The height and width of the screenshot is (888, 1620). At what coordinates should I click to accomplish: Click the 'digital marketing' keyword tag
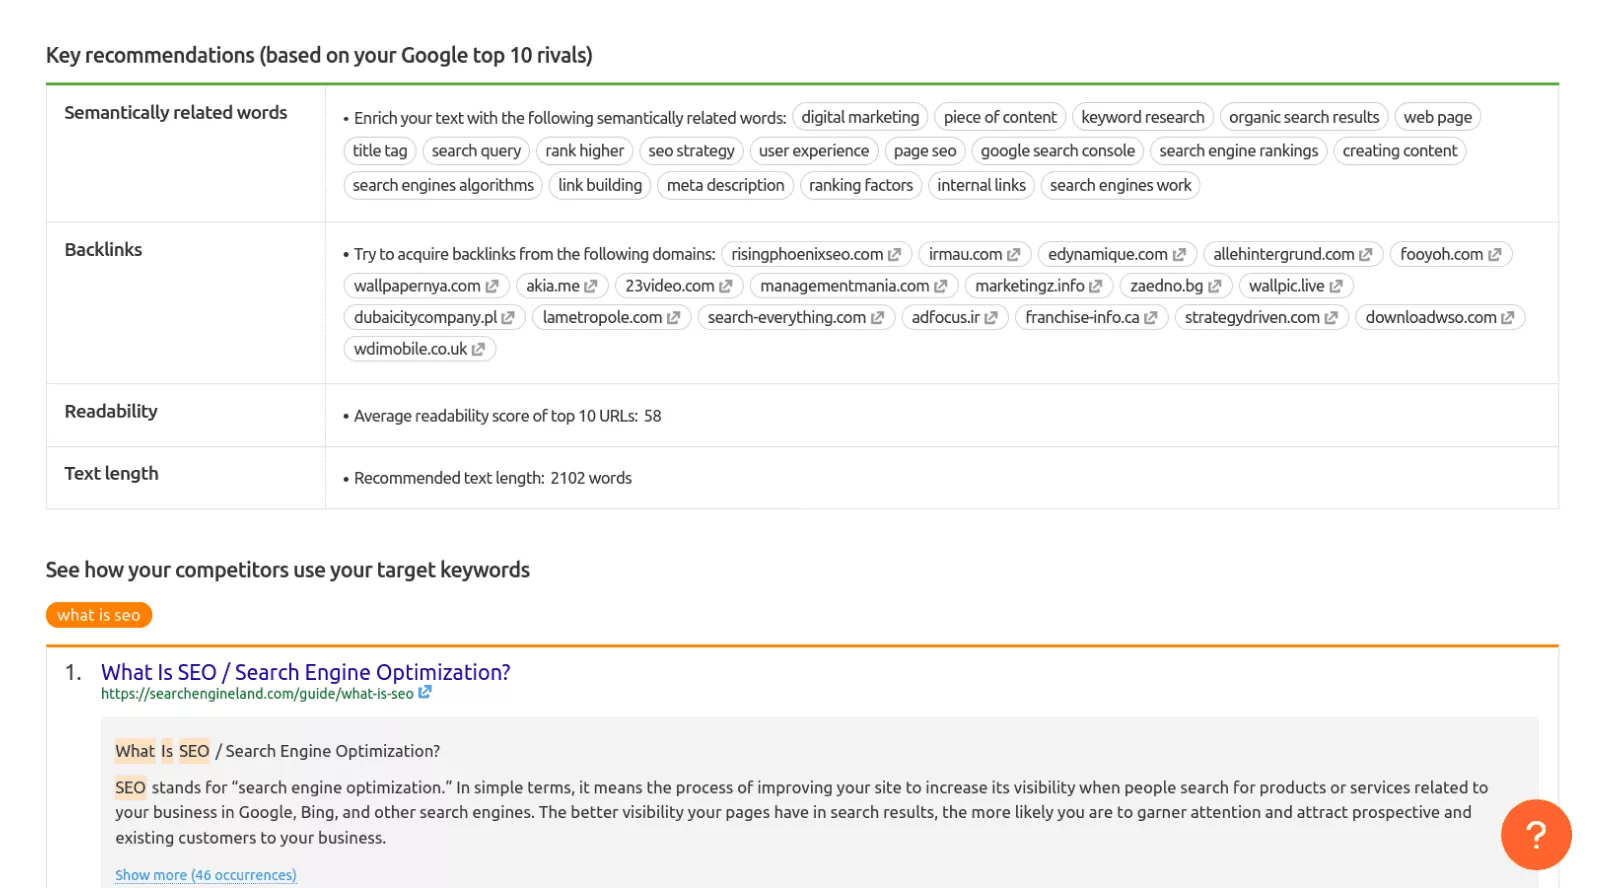click(x=860, y=117)
